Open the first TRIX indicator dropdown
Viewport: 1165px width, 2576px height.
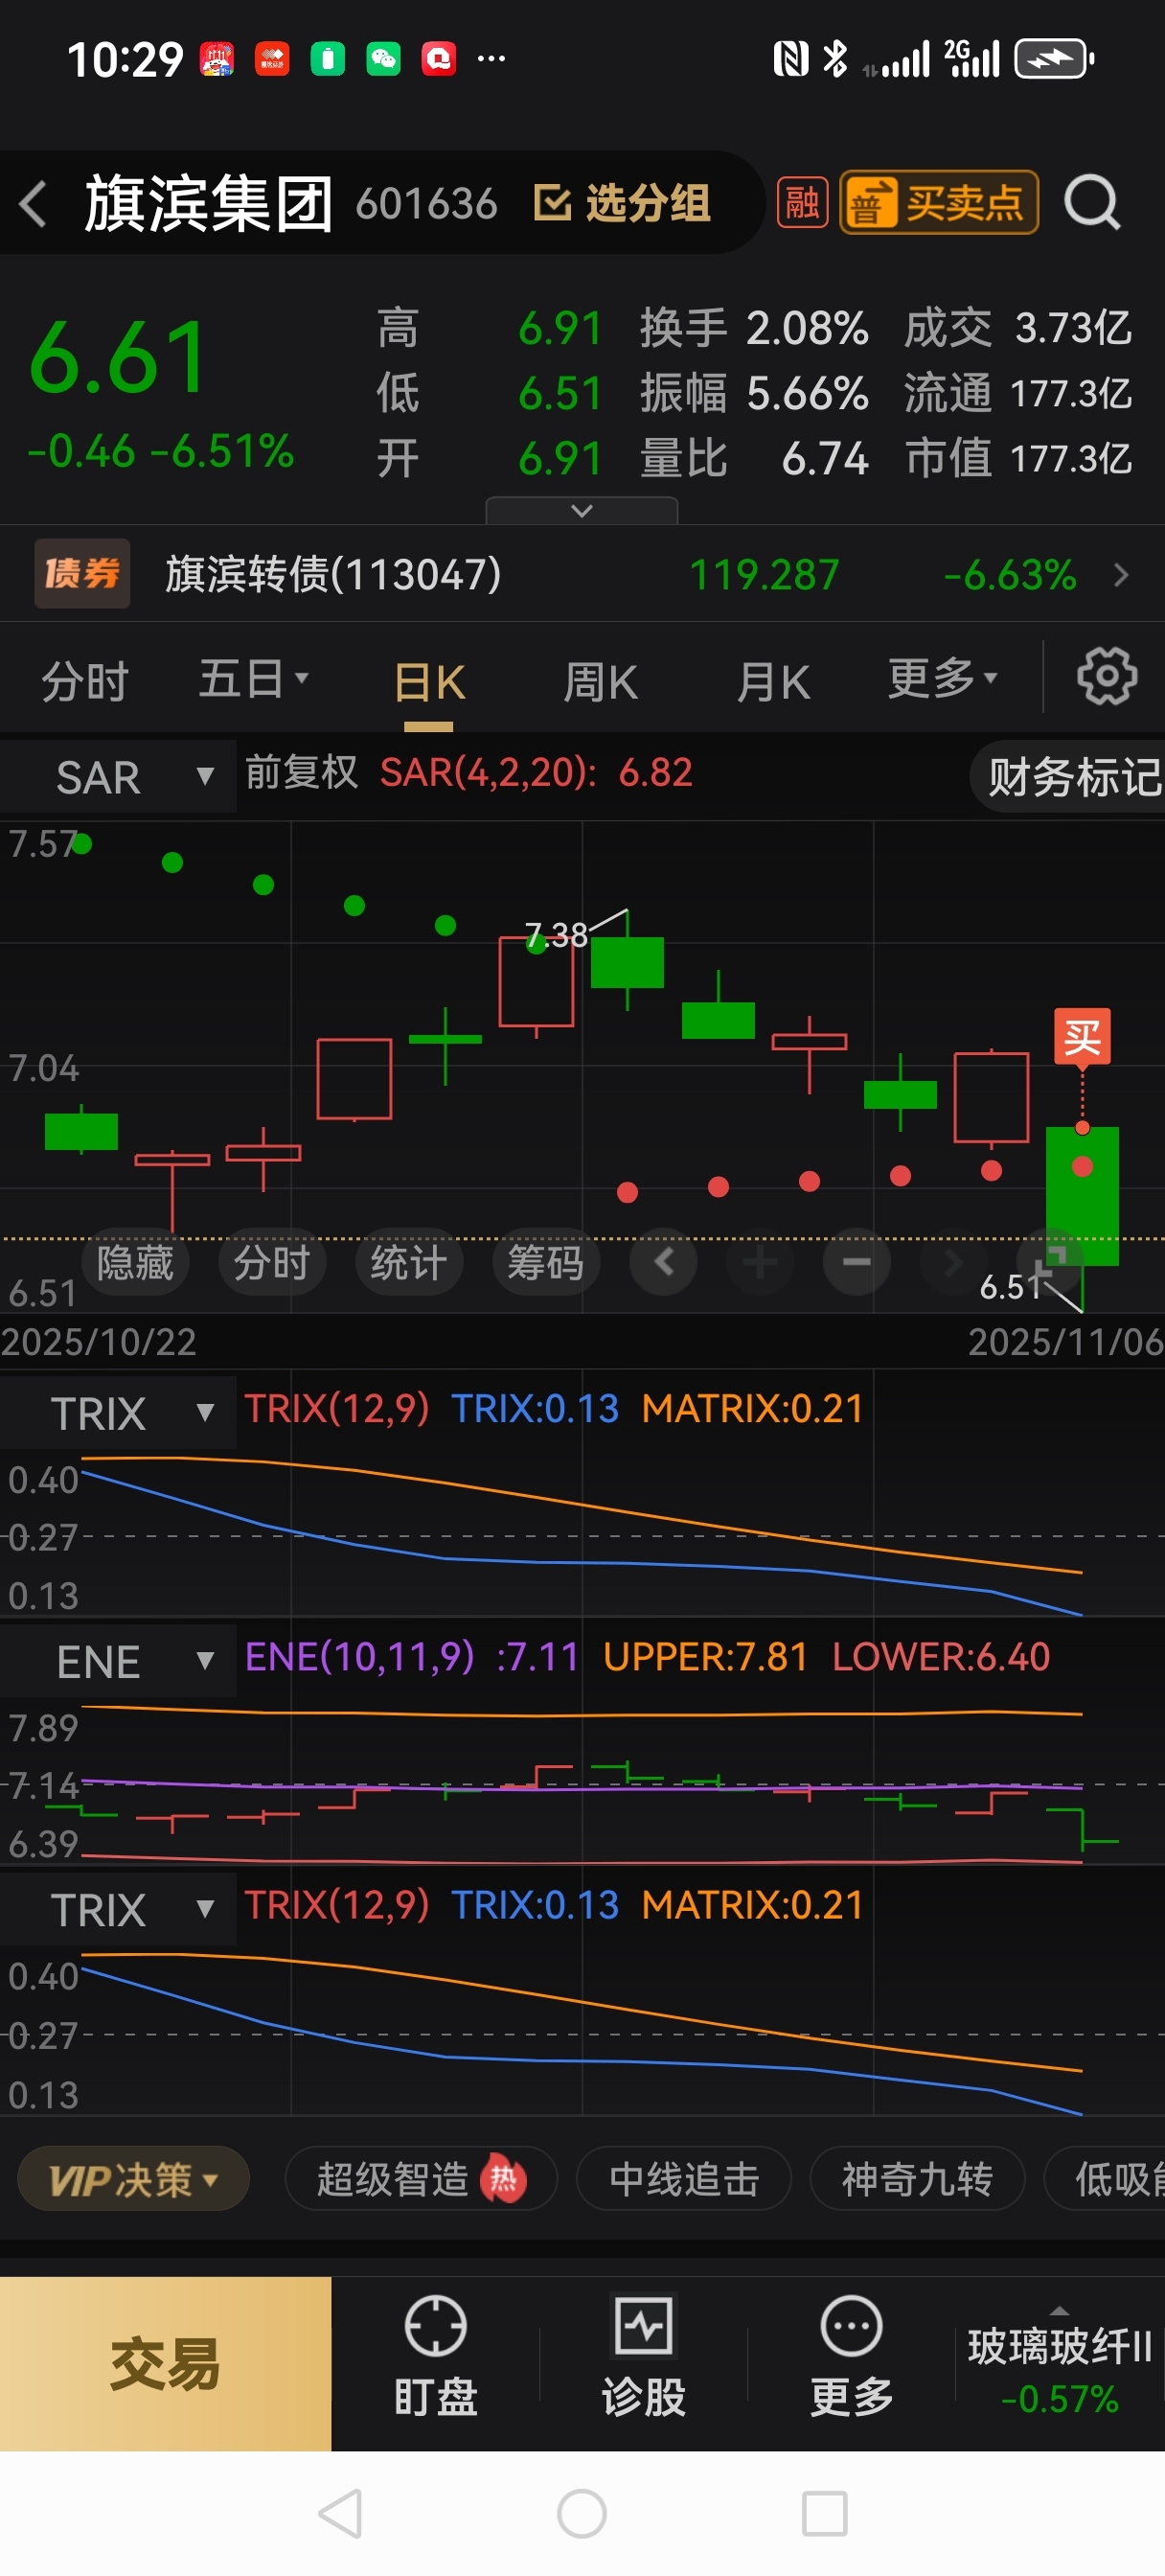click(118, 1413)
